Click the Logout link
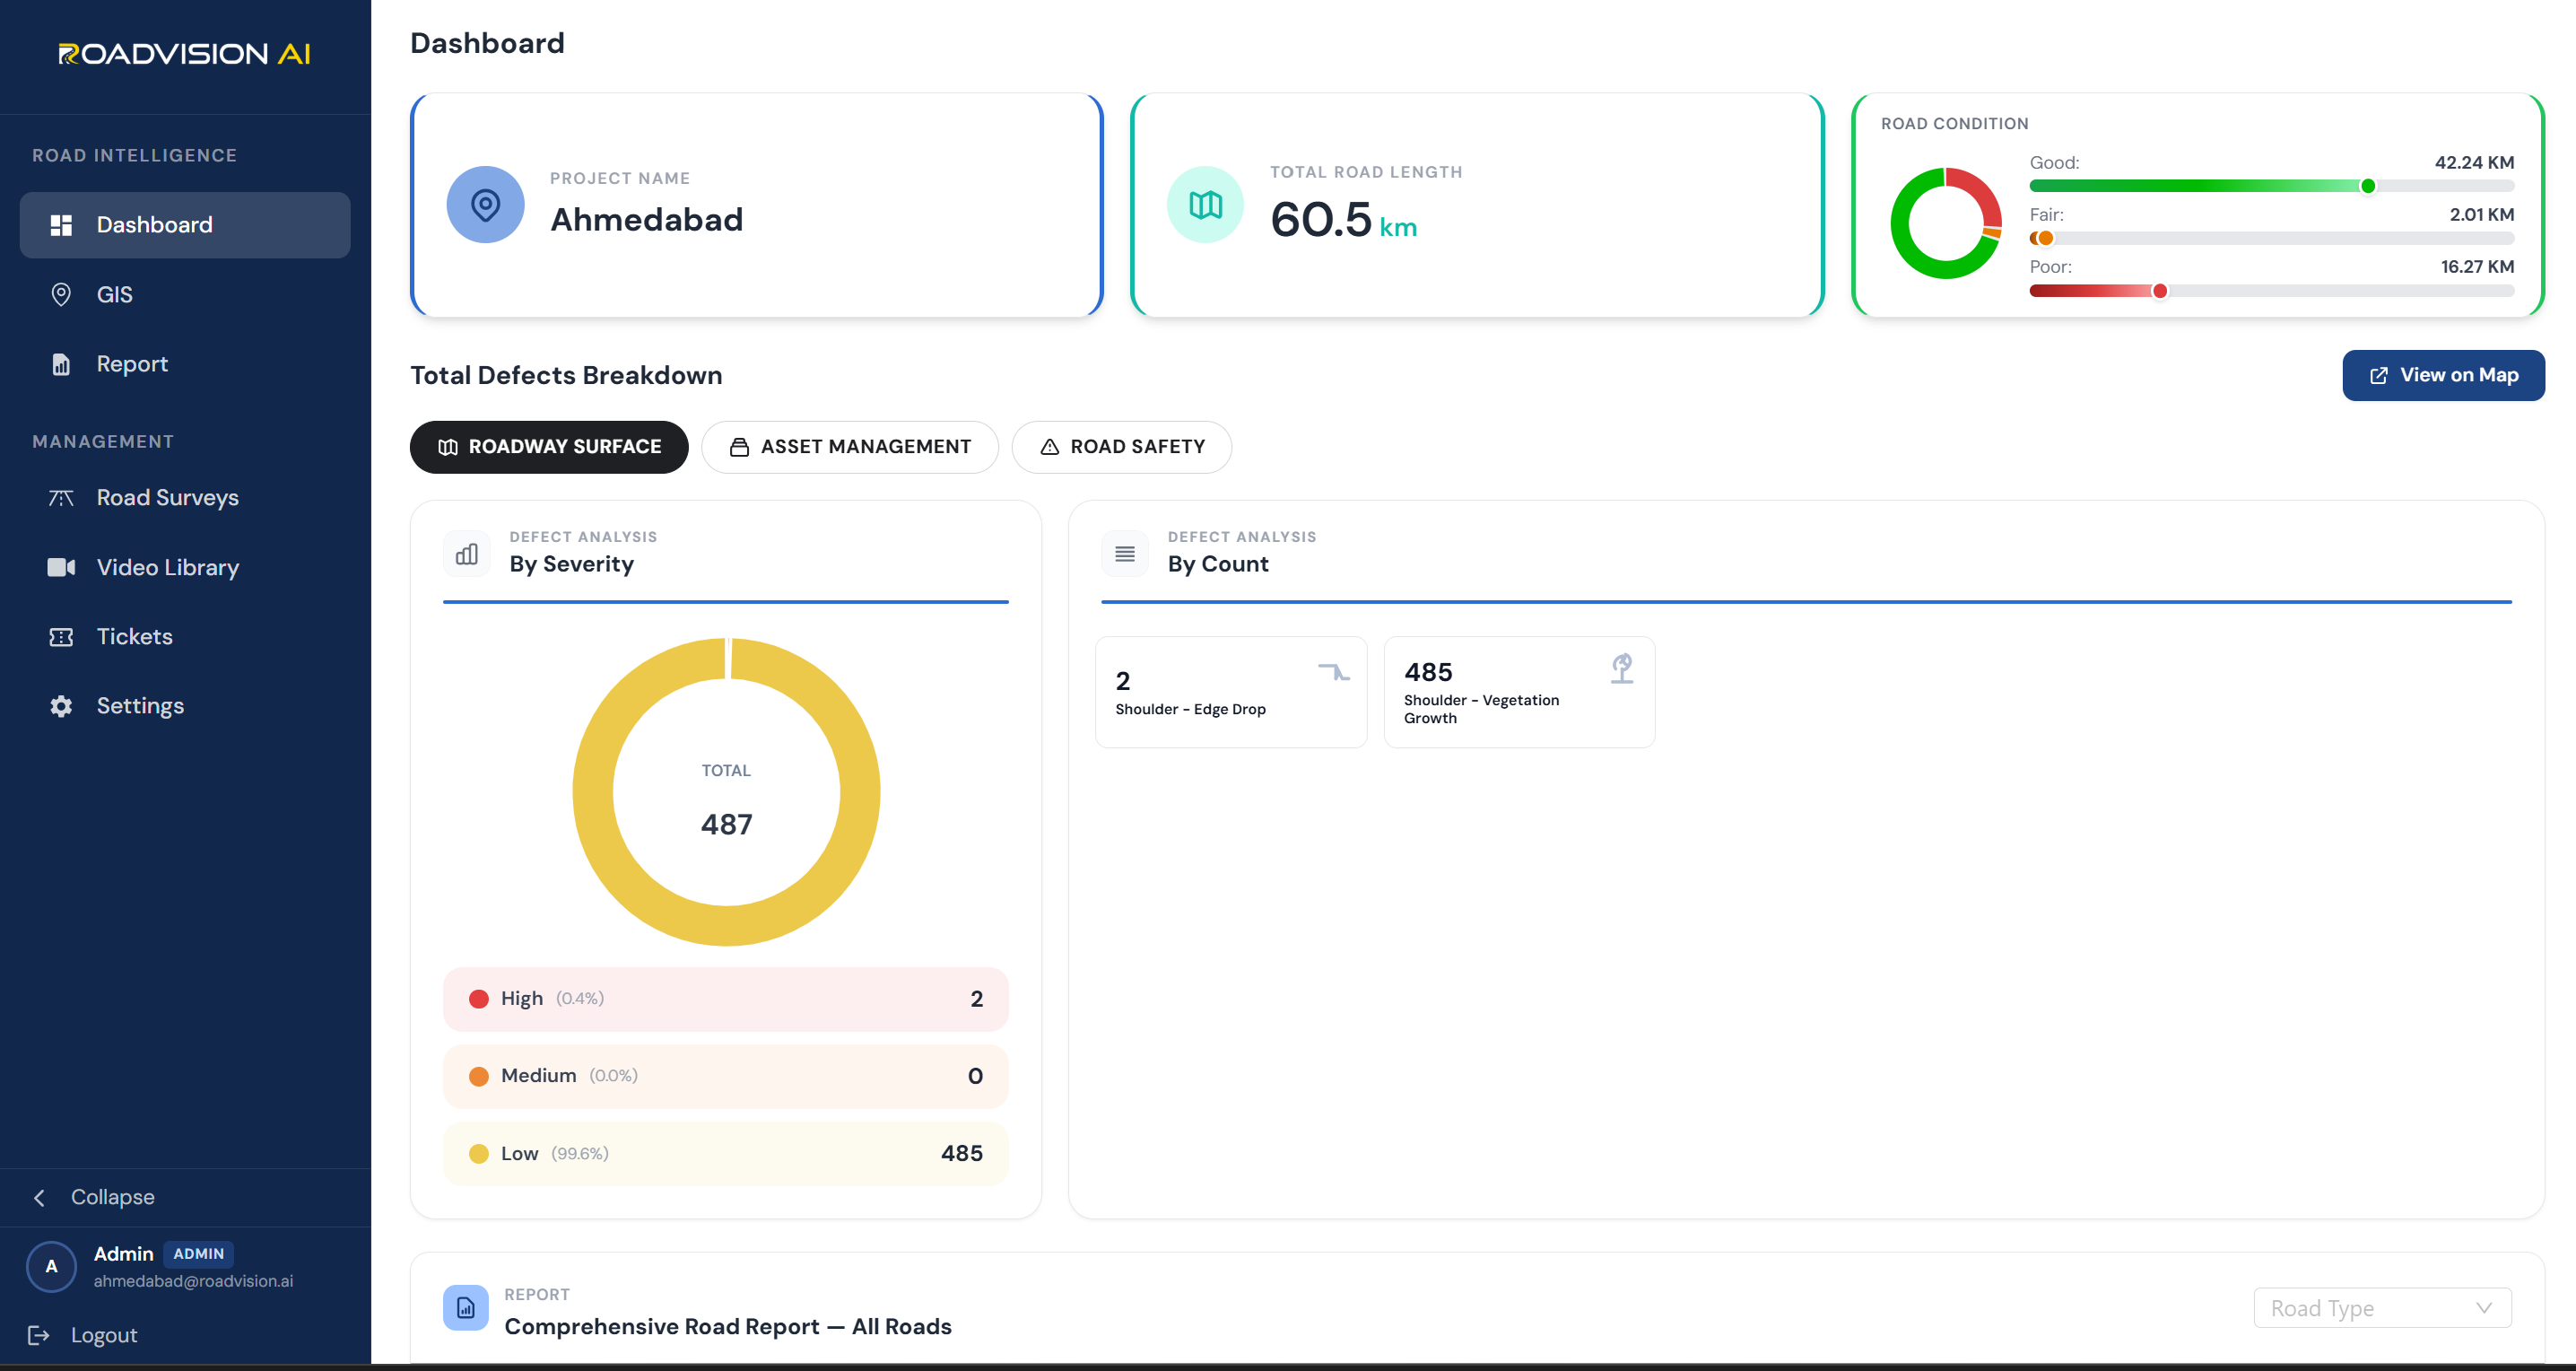Screen dimensions: 2576x1371 tap(104, 1335)
